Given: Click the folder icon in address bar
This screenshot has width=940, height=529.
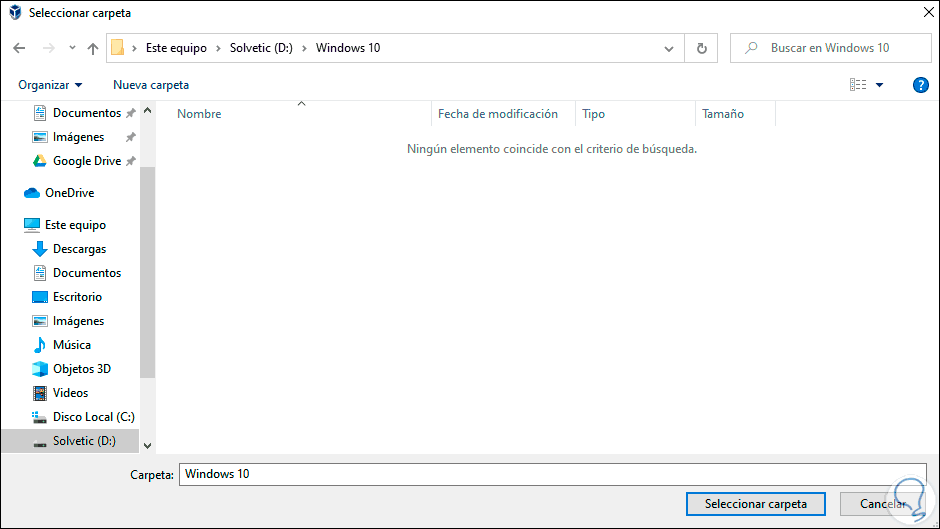Looking at the screenshot, I should click(x=118, y=47).
